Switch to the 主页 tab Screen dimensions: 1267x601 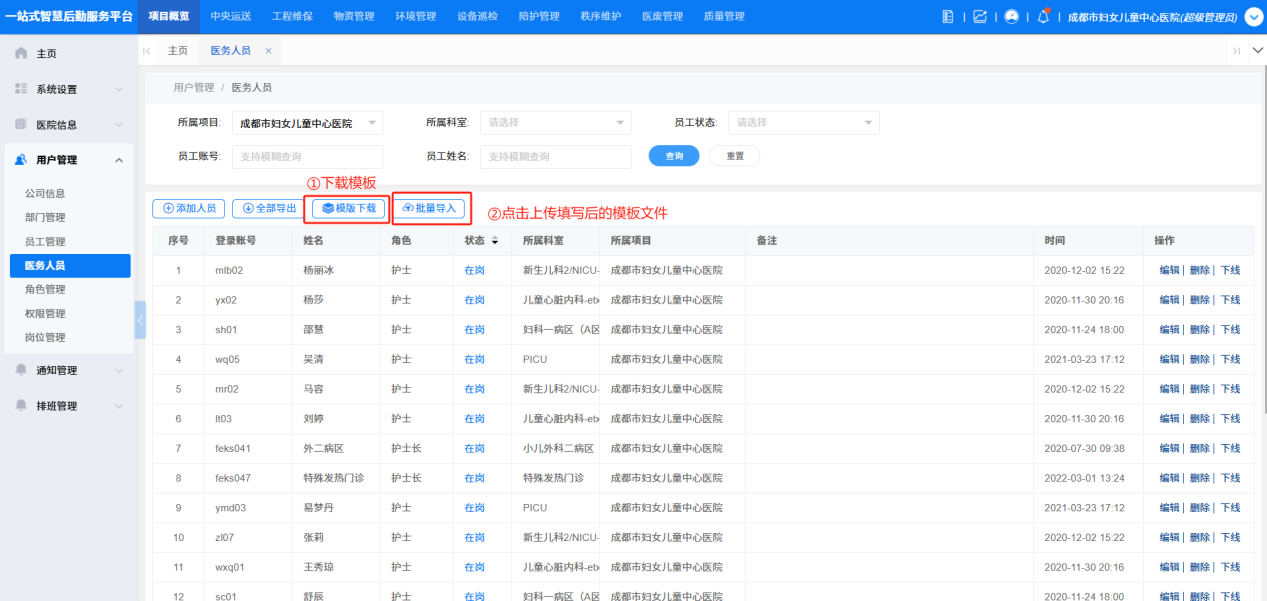tap(178, 50)
